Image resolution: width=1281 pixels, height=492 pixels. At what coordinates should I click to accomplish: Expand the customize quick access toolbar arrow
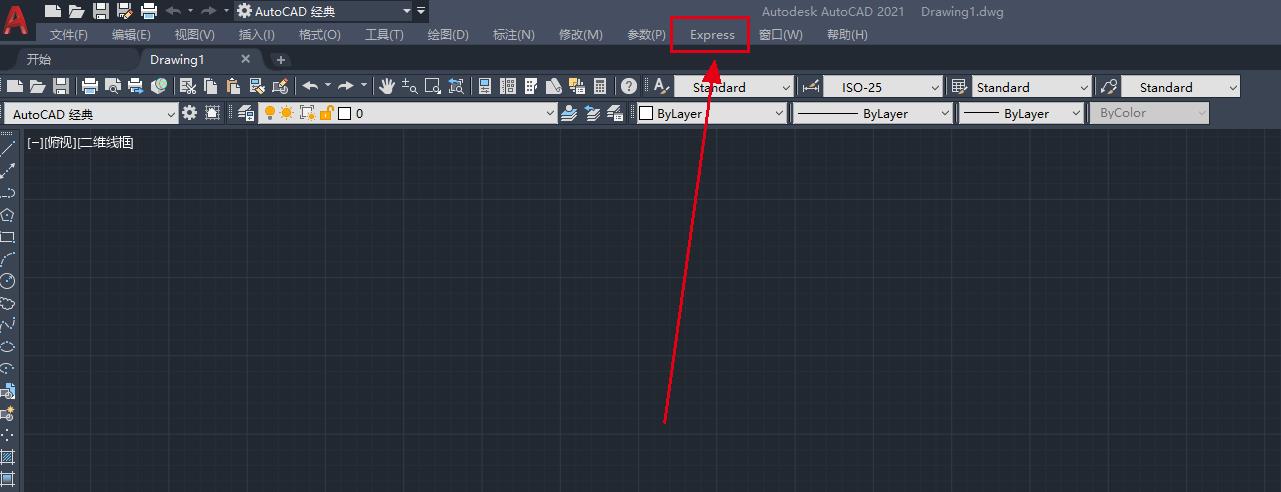point(422,12)
